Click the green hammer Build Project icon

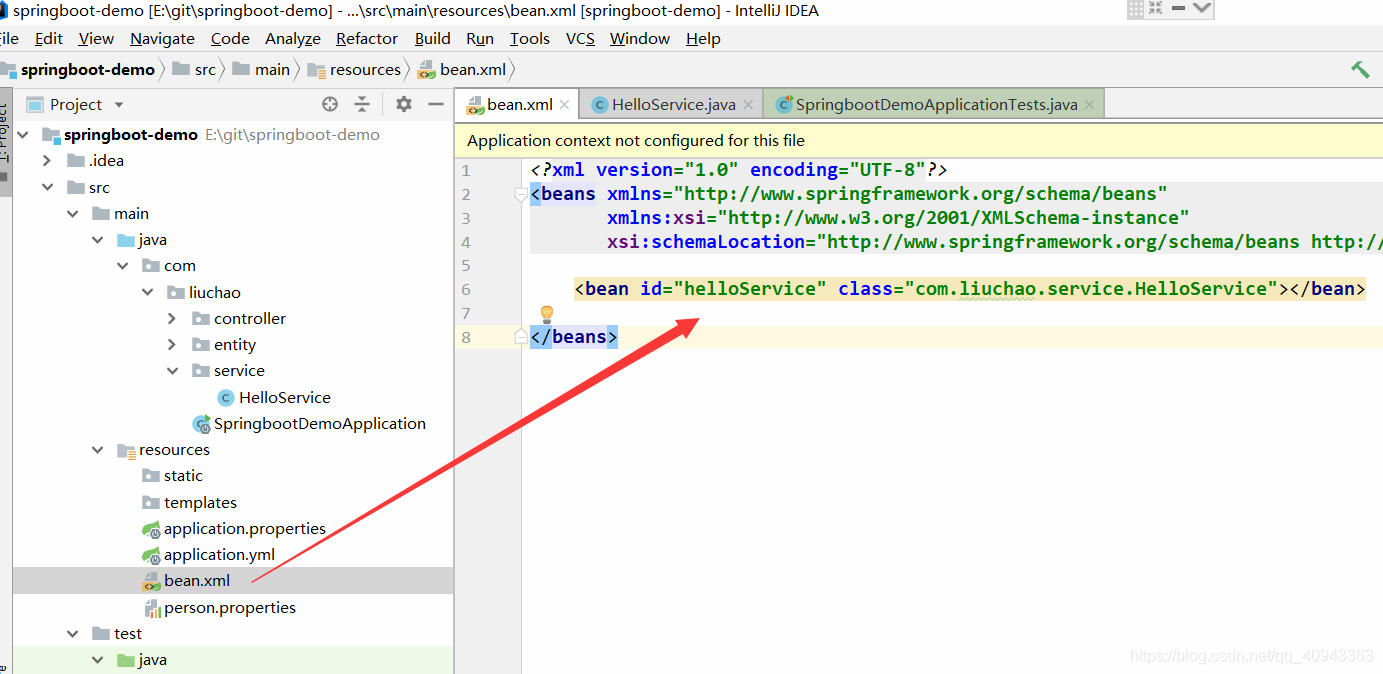1360,69
